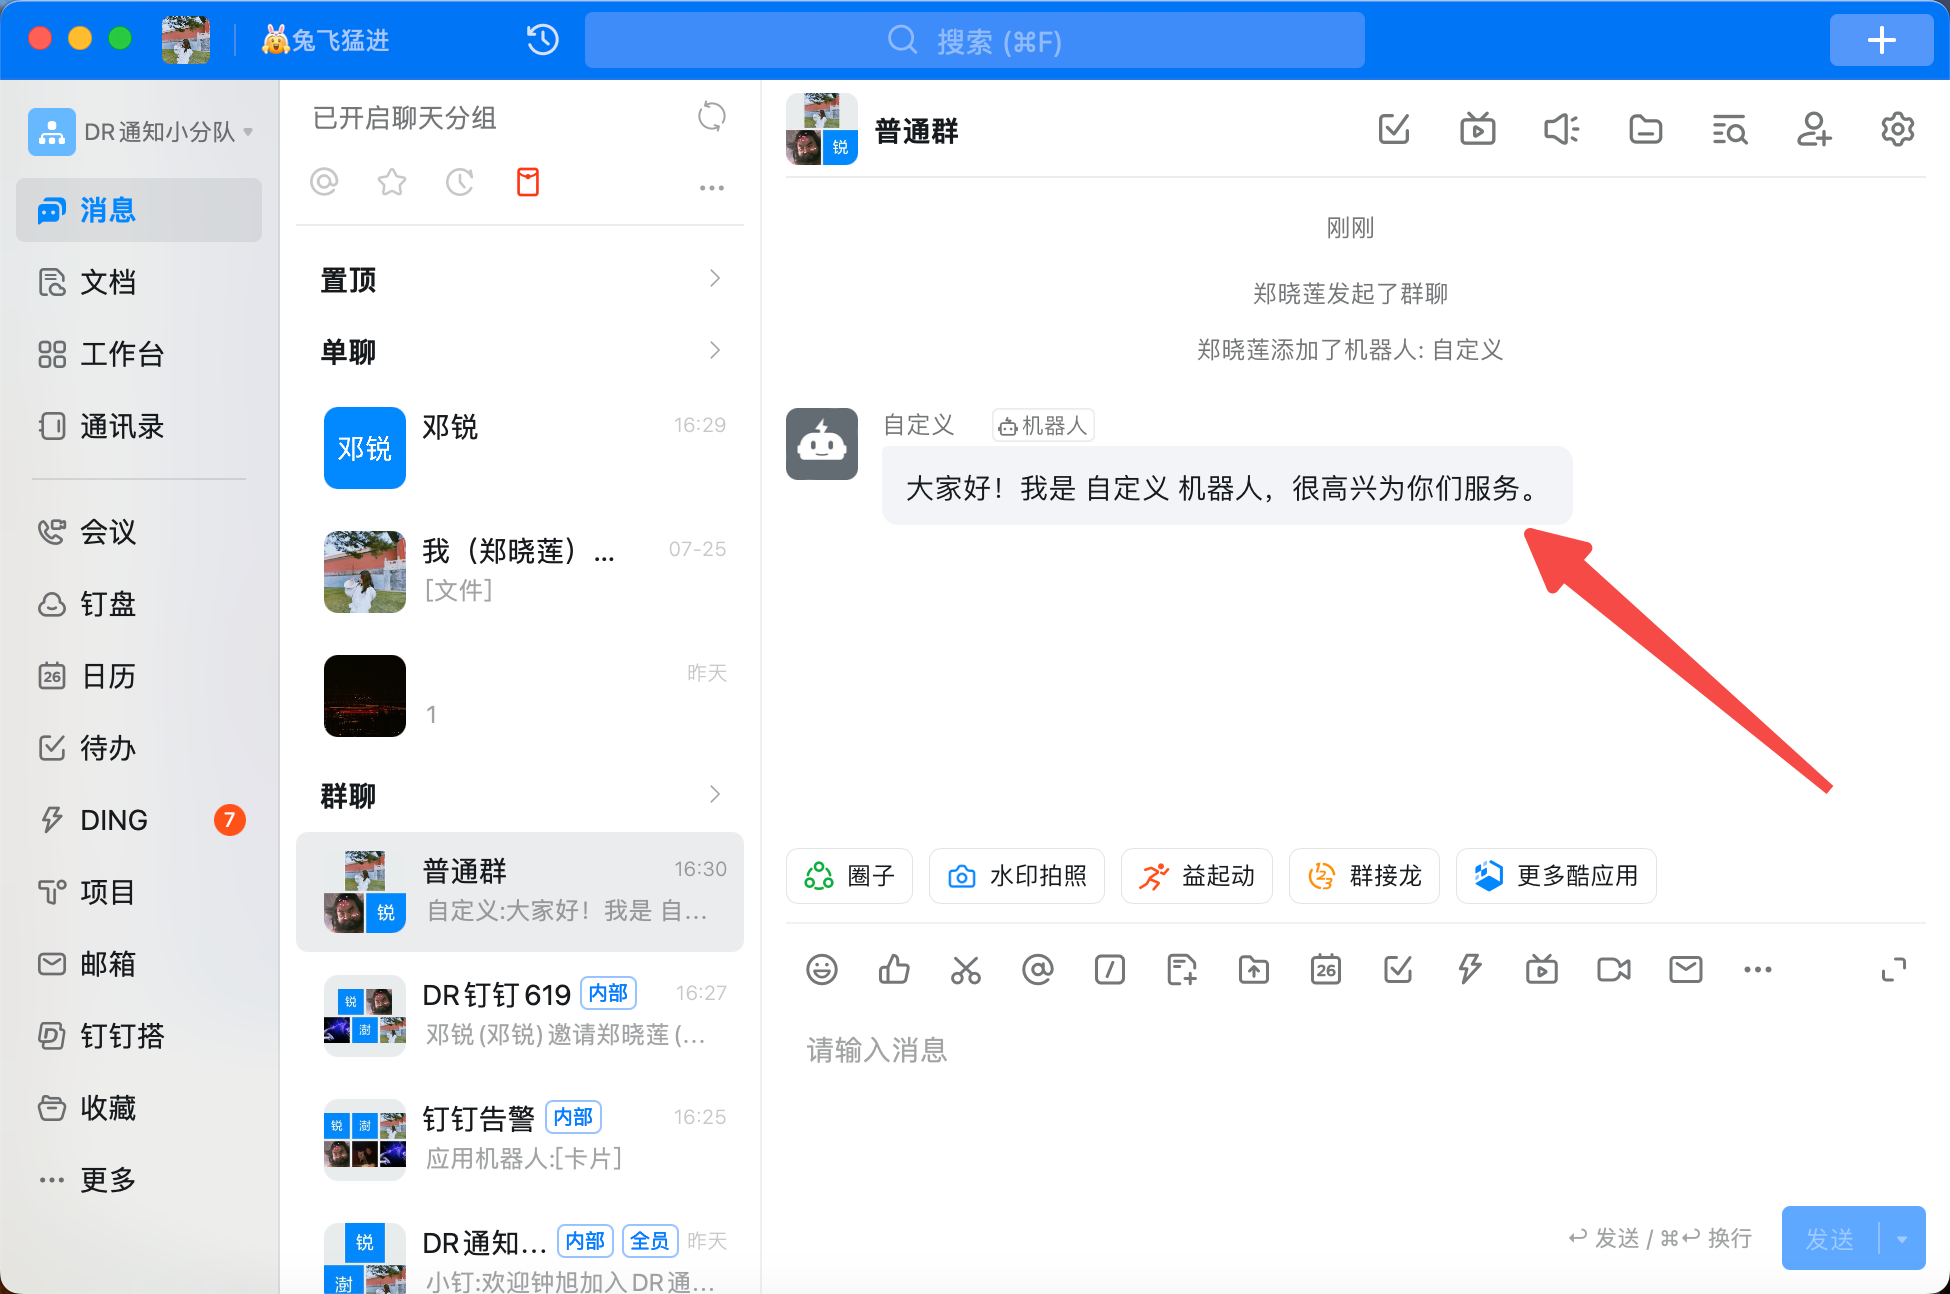This screenshot has height=1294, width=1950.
Task: Expand the 置顶 section chevron
Action: 715,279
